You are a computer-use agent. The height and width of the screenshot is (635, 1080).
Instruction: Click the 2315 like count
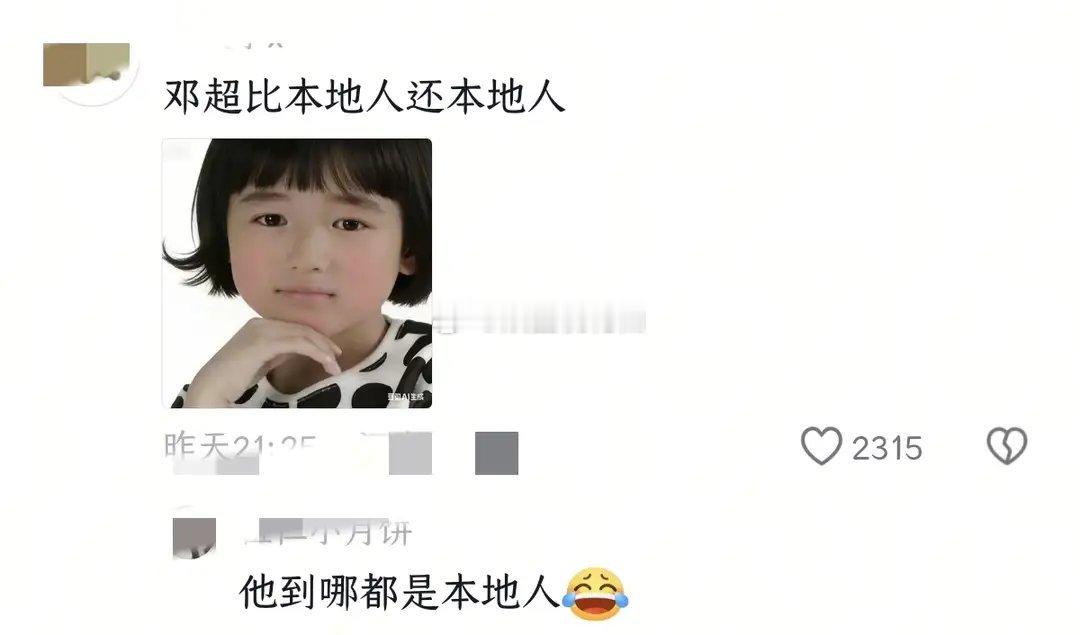(x=887, y=449)
